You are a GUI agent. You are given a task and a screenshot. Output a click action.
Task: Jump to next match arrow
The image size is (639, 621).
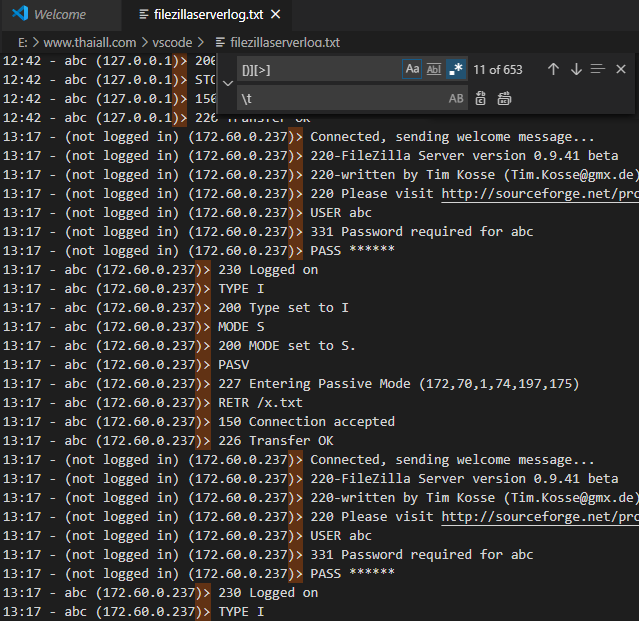tap(576, 69)
